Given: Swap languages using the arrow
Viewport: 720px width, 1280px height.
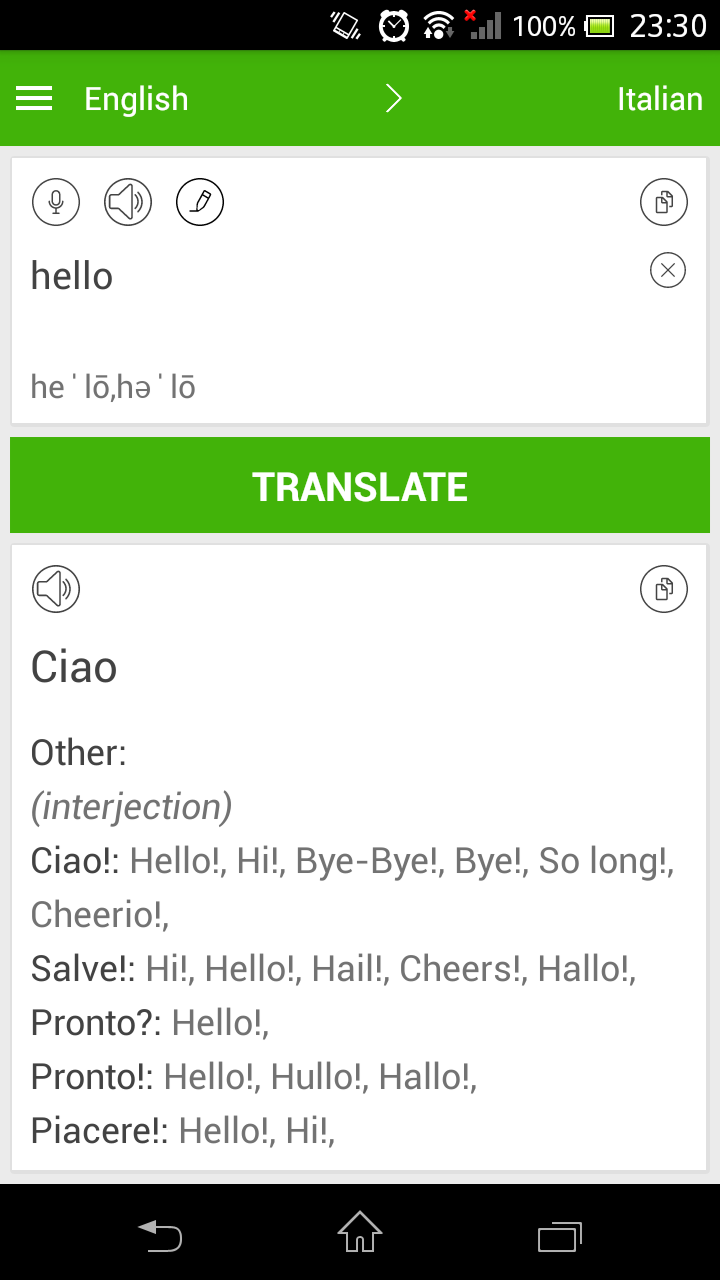Looking at the screenshot, I should 394,98.
